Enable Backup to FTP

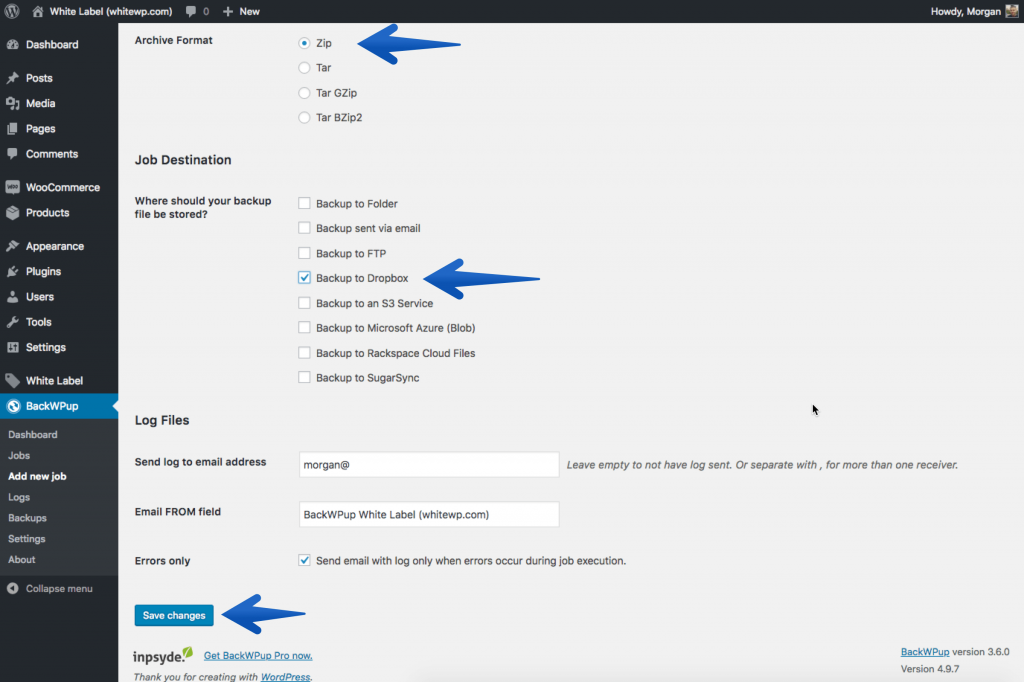click(304, 253)
